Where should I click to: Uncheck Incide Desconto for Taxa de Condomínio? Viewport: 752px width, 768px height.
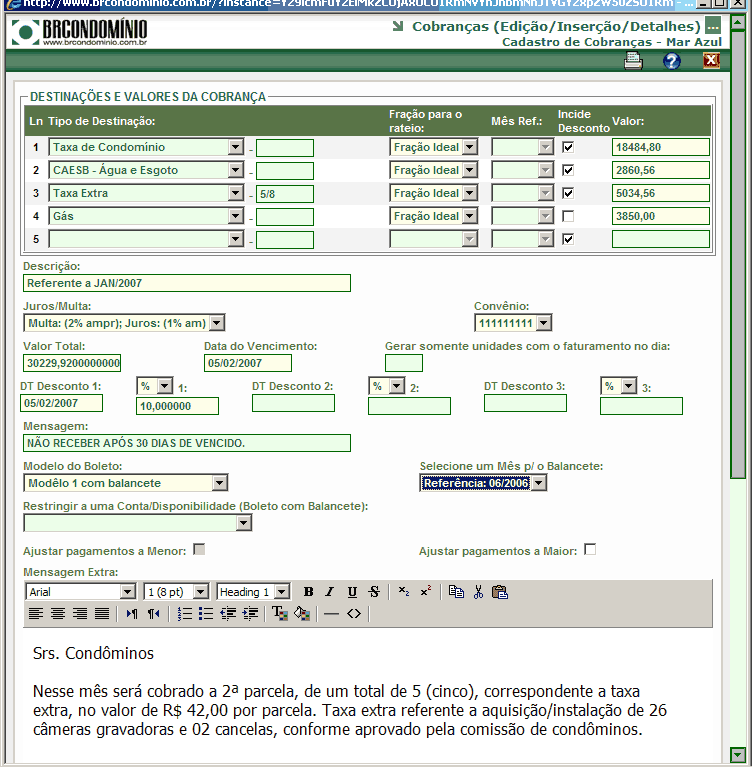coord(568,147)
